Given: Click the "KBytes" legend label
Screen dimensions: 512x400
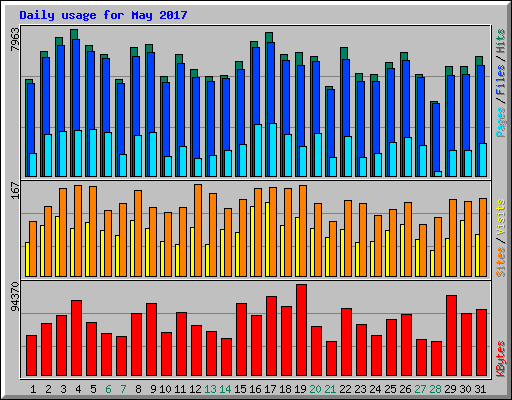Looking at the screenshot, I should 500,359.
